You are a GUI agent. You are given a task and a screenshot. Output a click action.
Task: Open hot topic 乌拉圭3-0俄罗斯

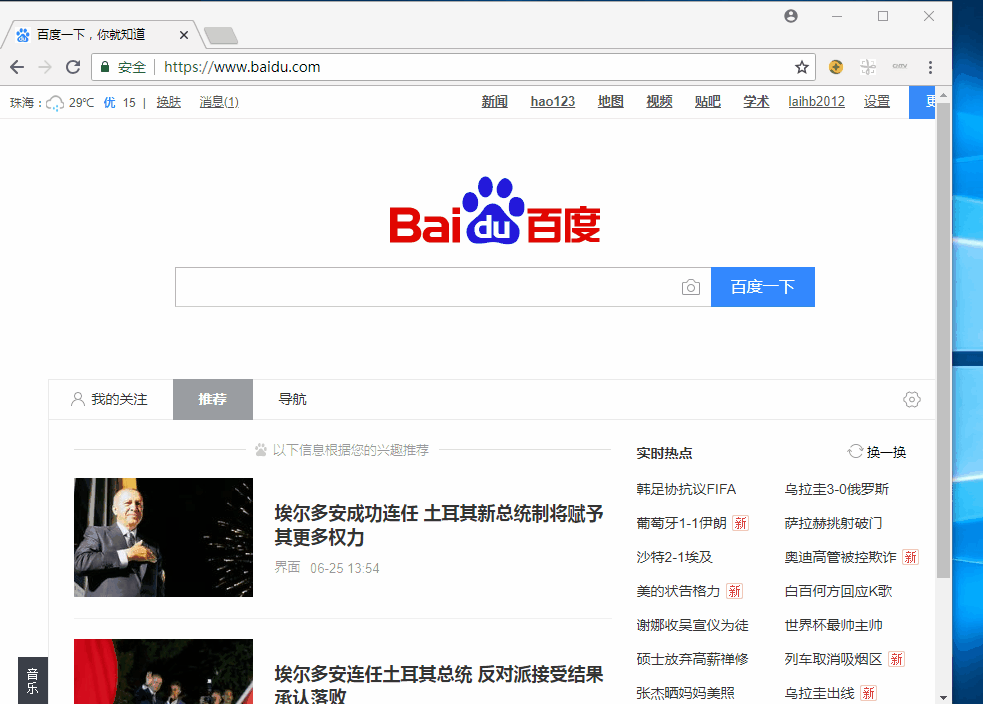(836, 489)
